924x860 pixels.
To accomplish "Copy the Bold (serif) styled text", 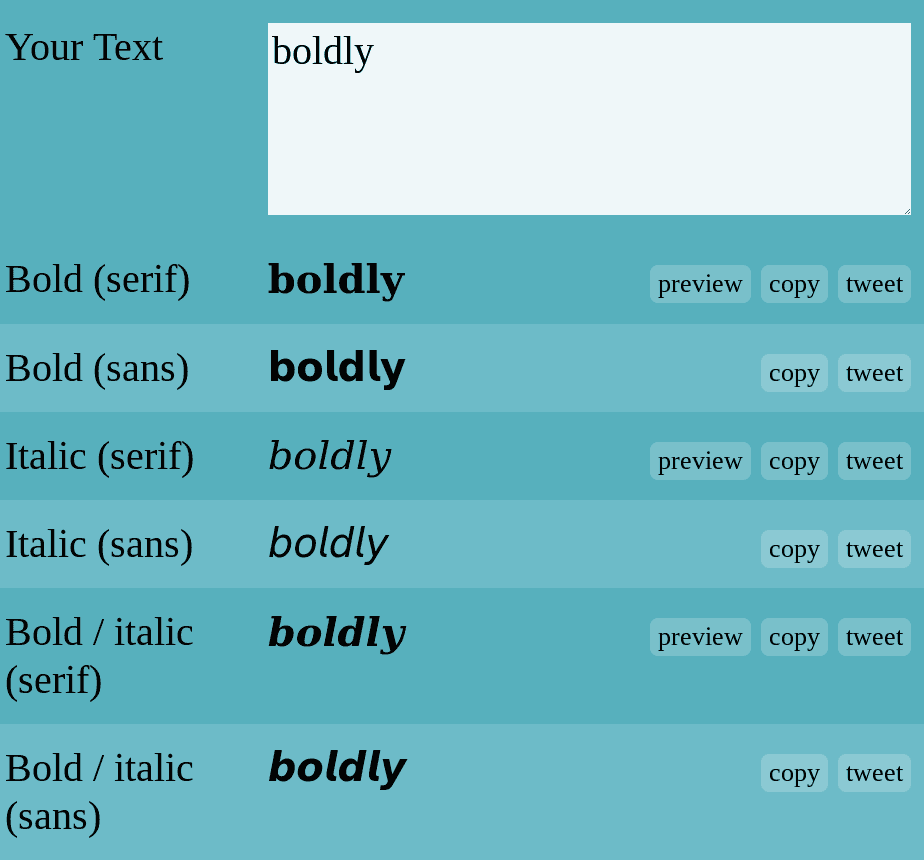I will tap(794, 283).
